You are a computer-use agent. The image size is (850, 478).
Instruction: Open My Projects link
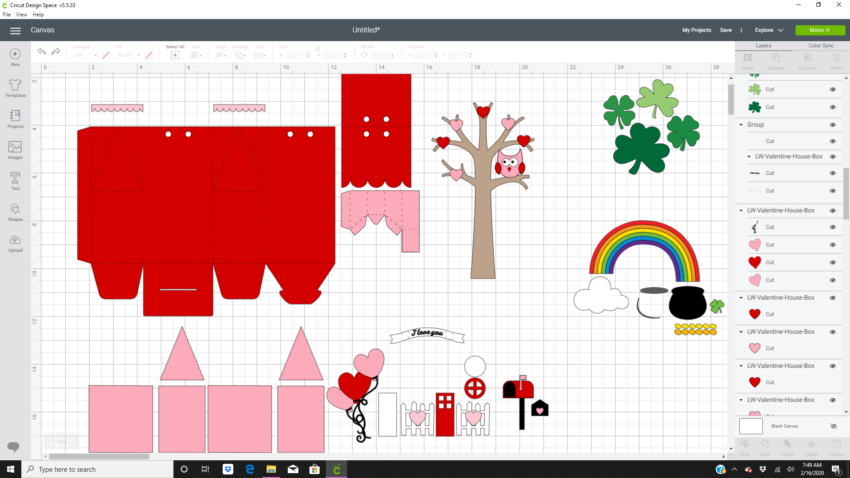(696, 30)
